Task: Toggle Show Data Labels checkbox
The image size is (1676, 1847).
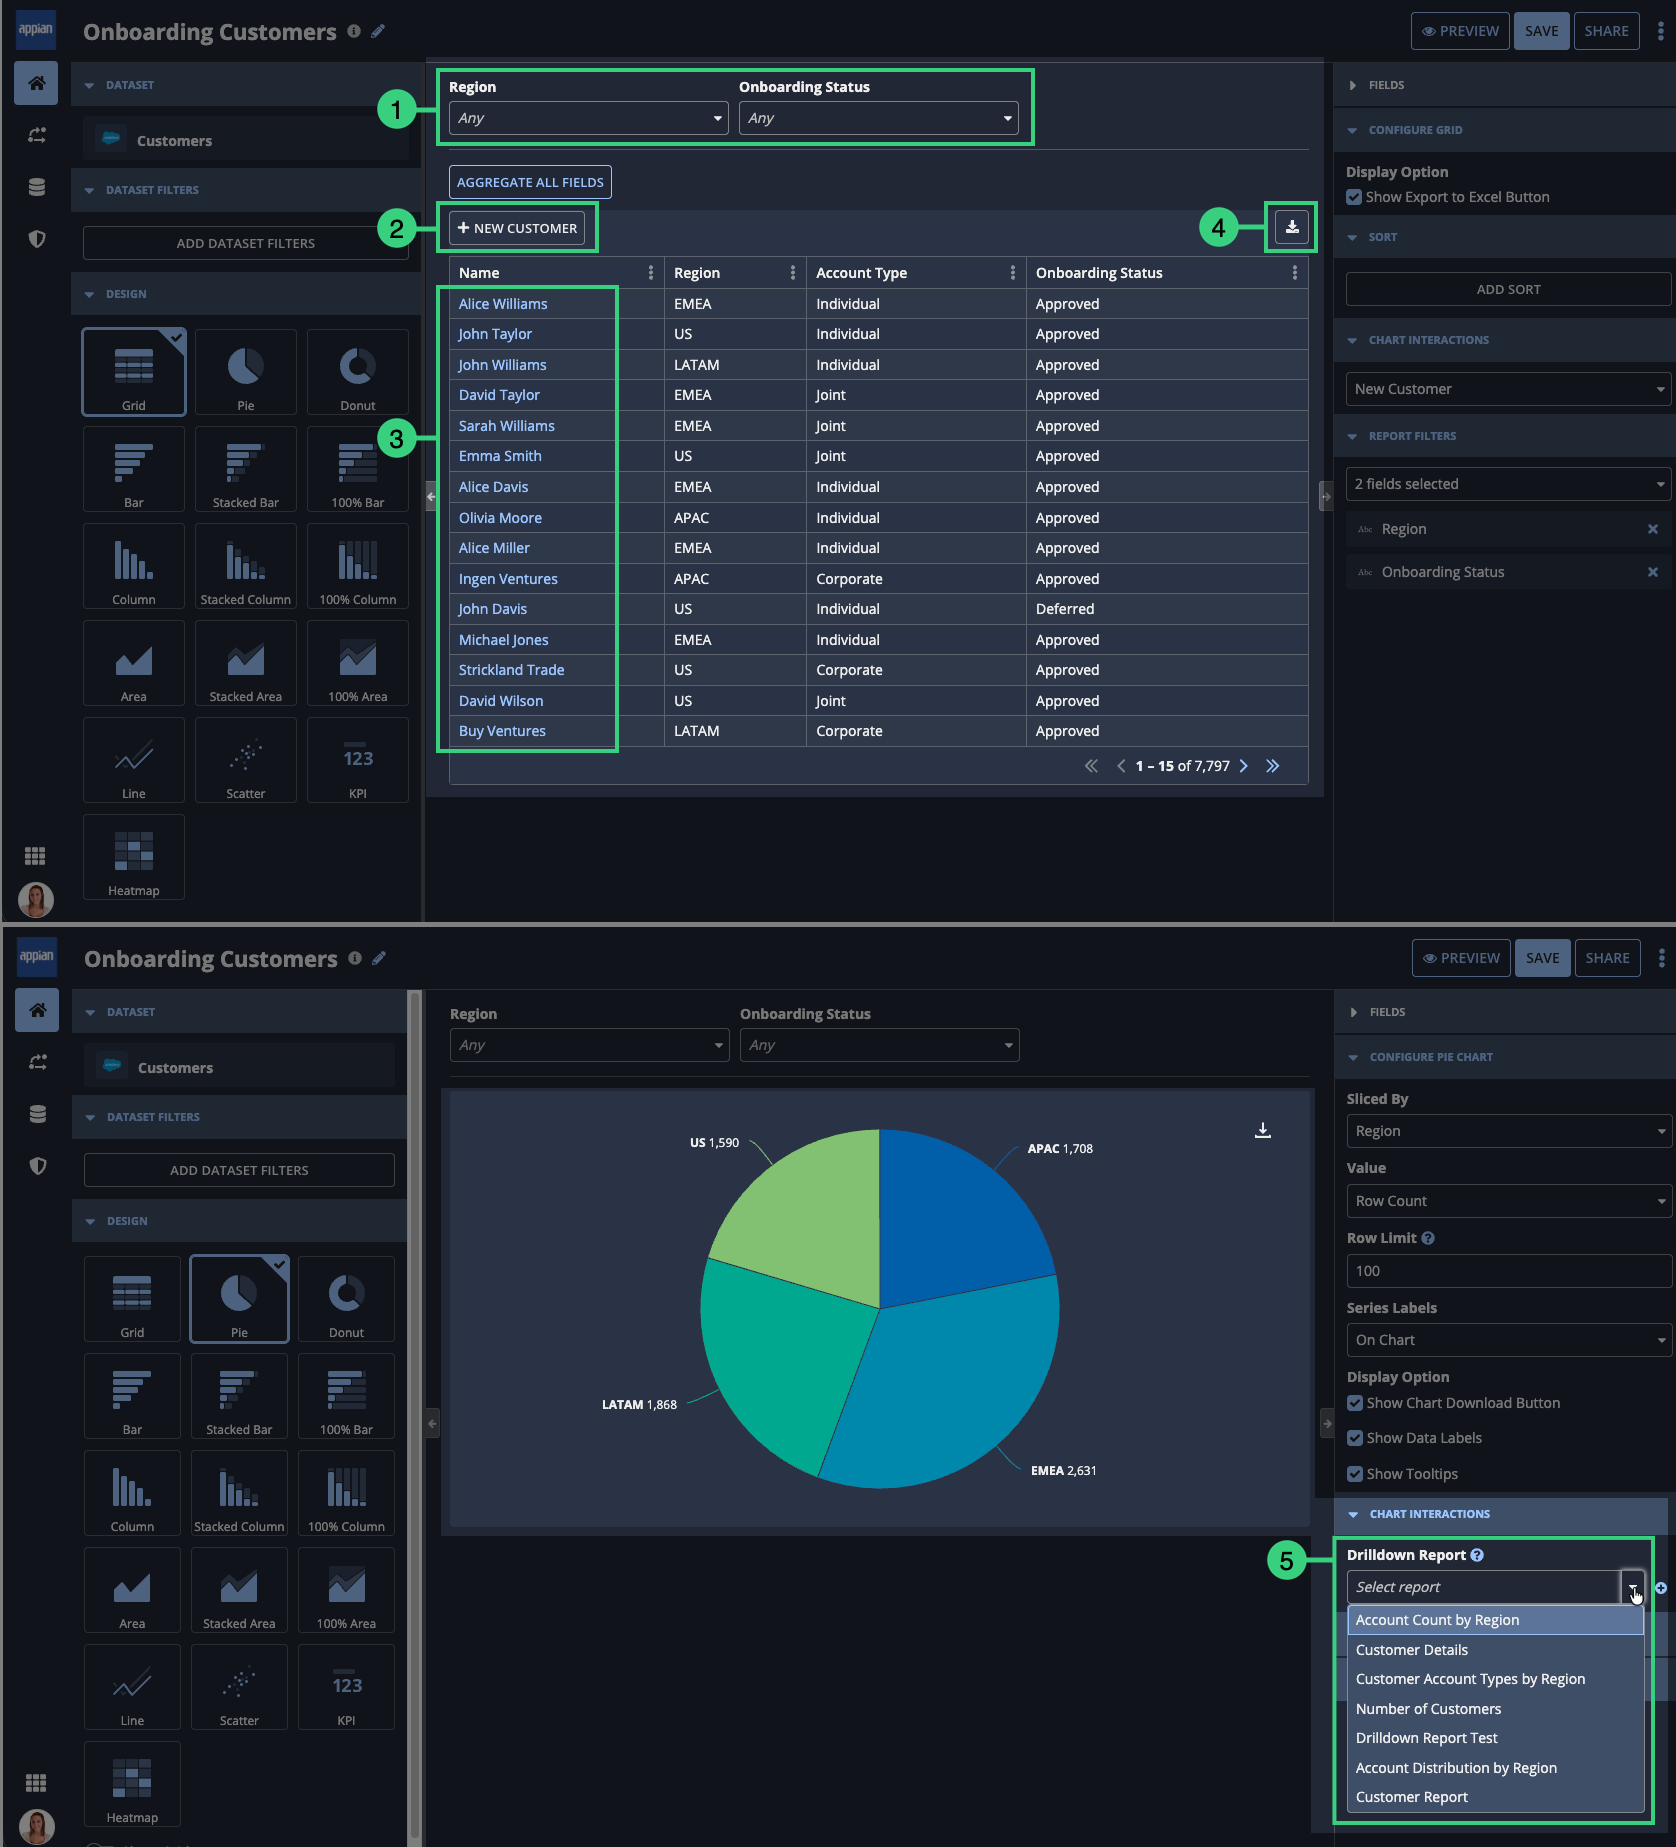Action: click(x=1355, y=1438)
